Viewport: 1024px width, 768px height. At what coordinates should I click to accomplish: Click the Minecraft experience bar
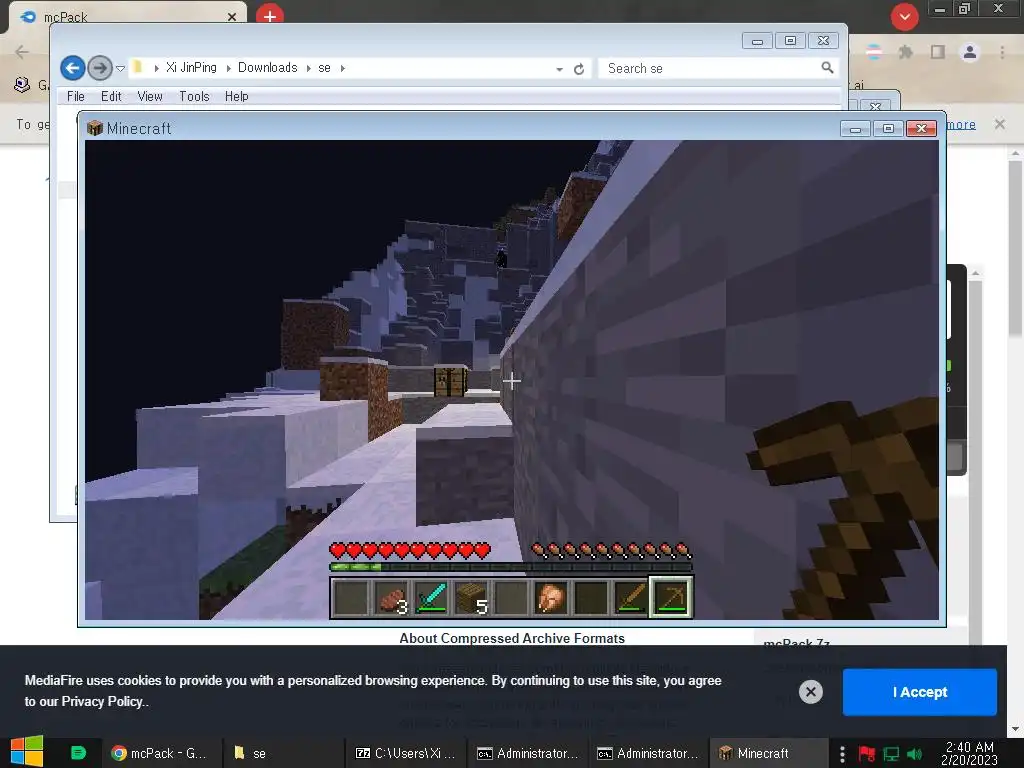coord(510,567)
